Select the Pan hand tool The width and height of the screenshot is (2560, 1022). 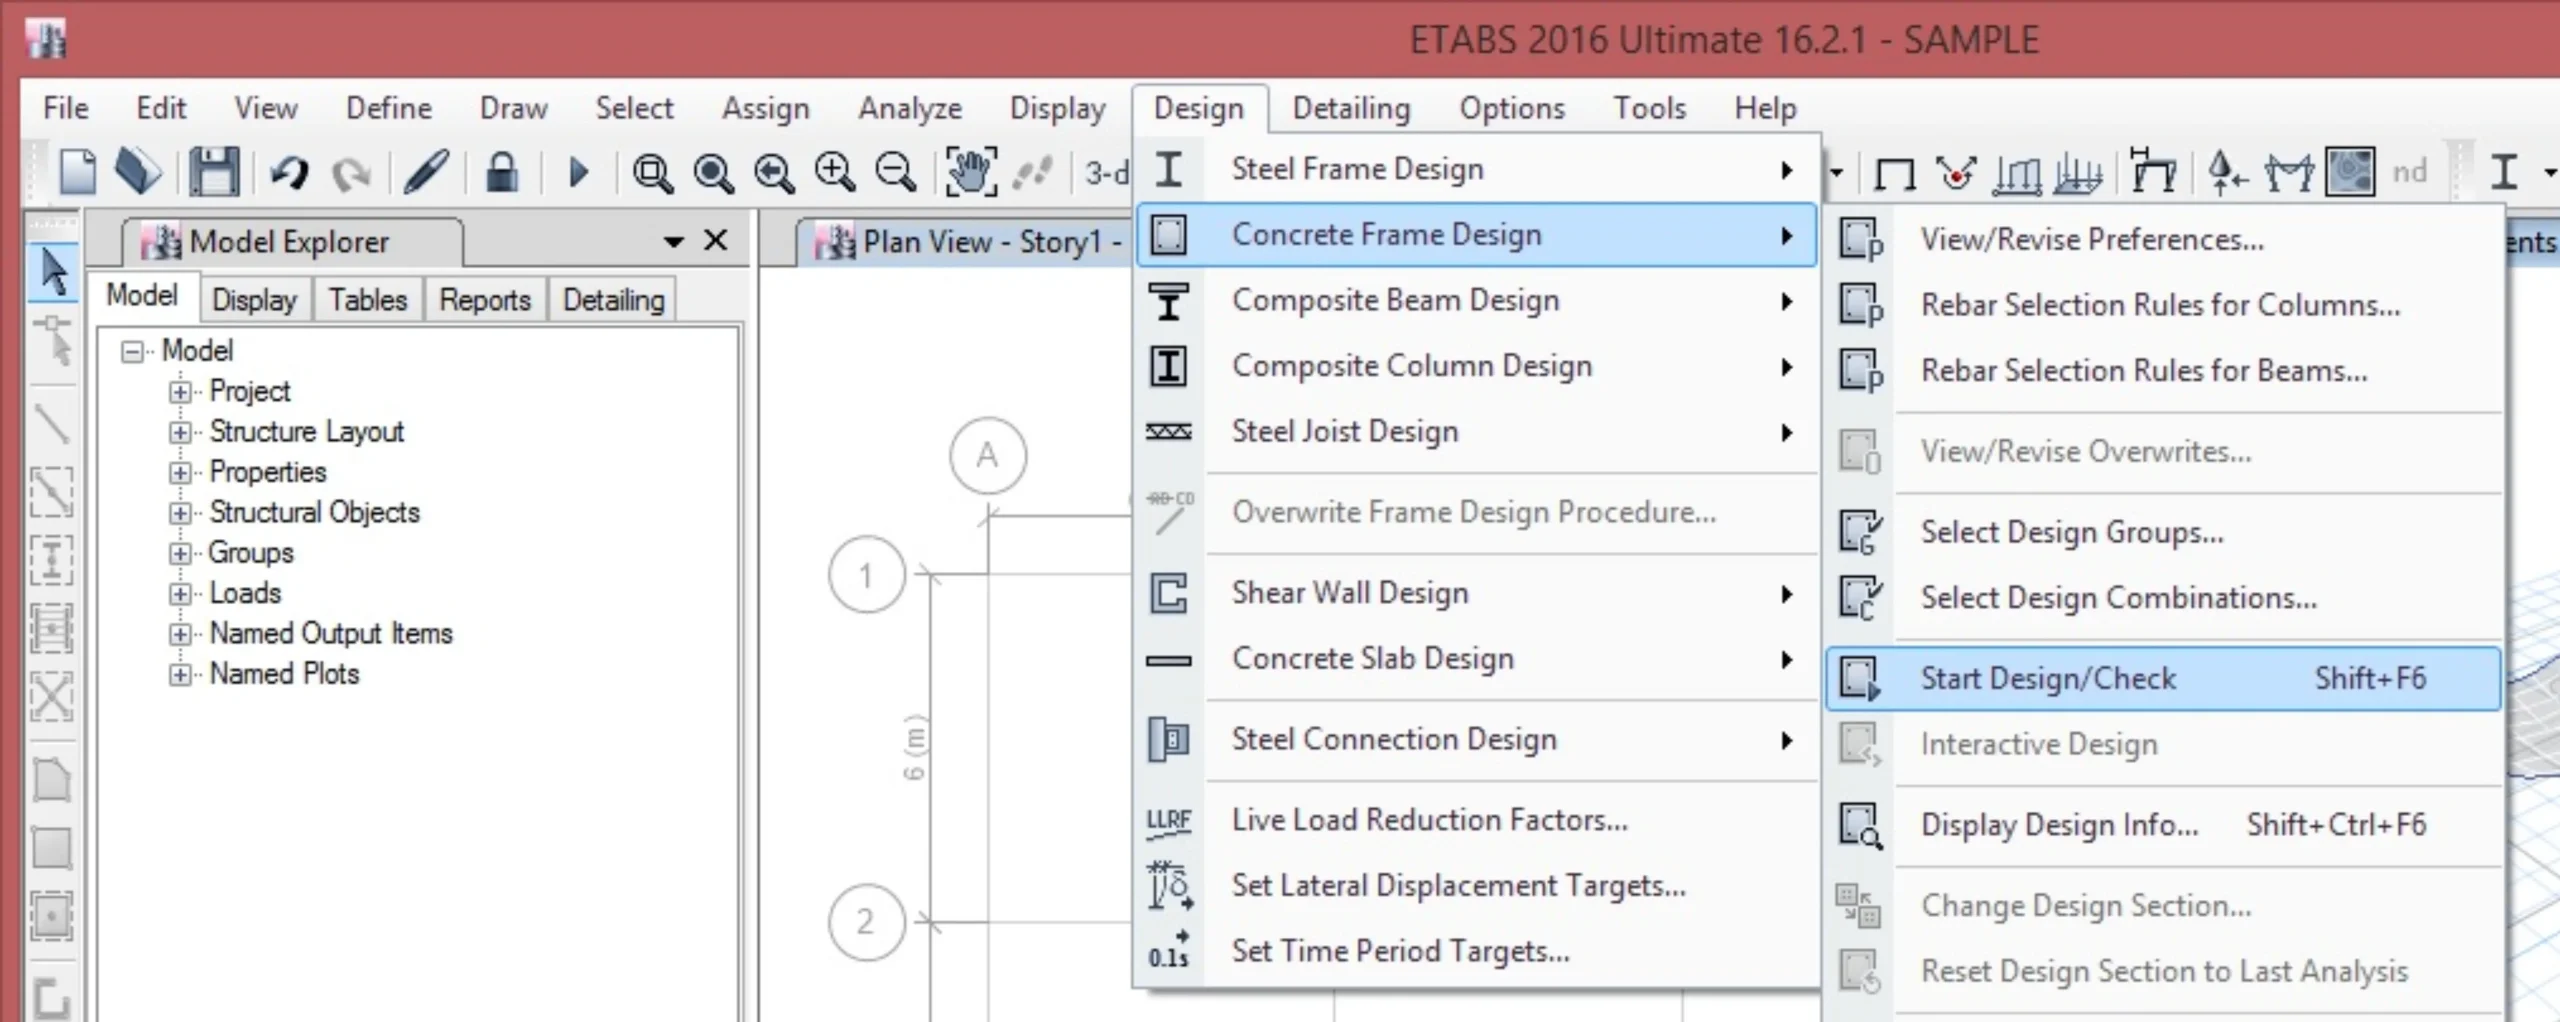[970, 172]
